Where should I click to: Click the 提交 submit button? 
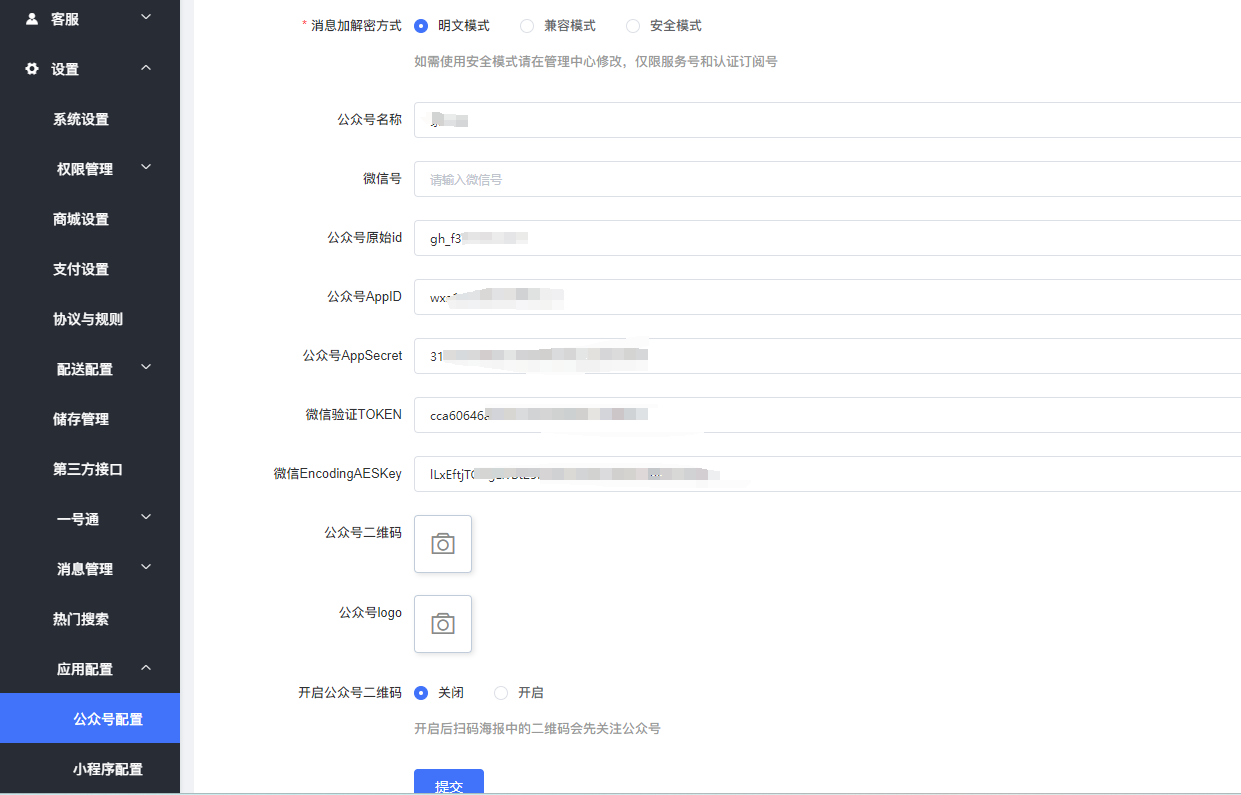point(449,782)
